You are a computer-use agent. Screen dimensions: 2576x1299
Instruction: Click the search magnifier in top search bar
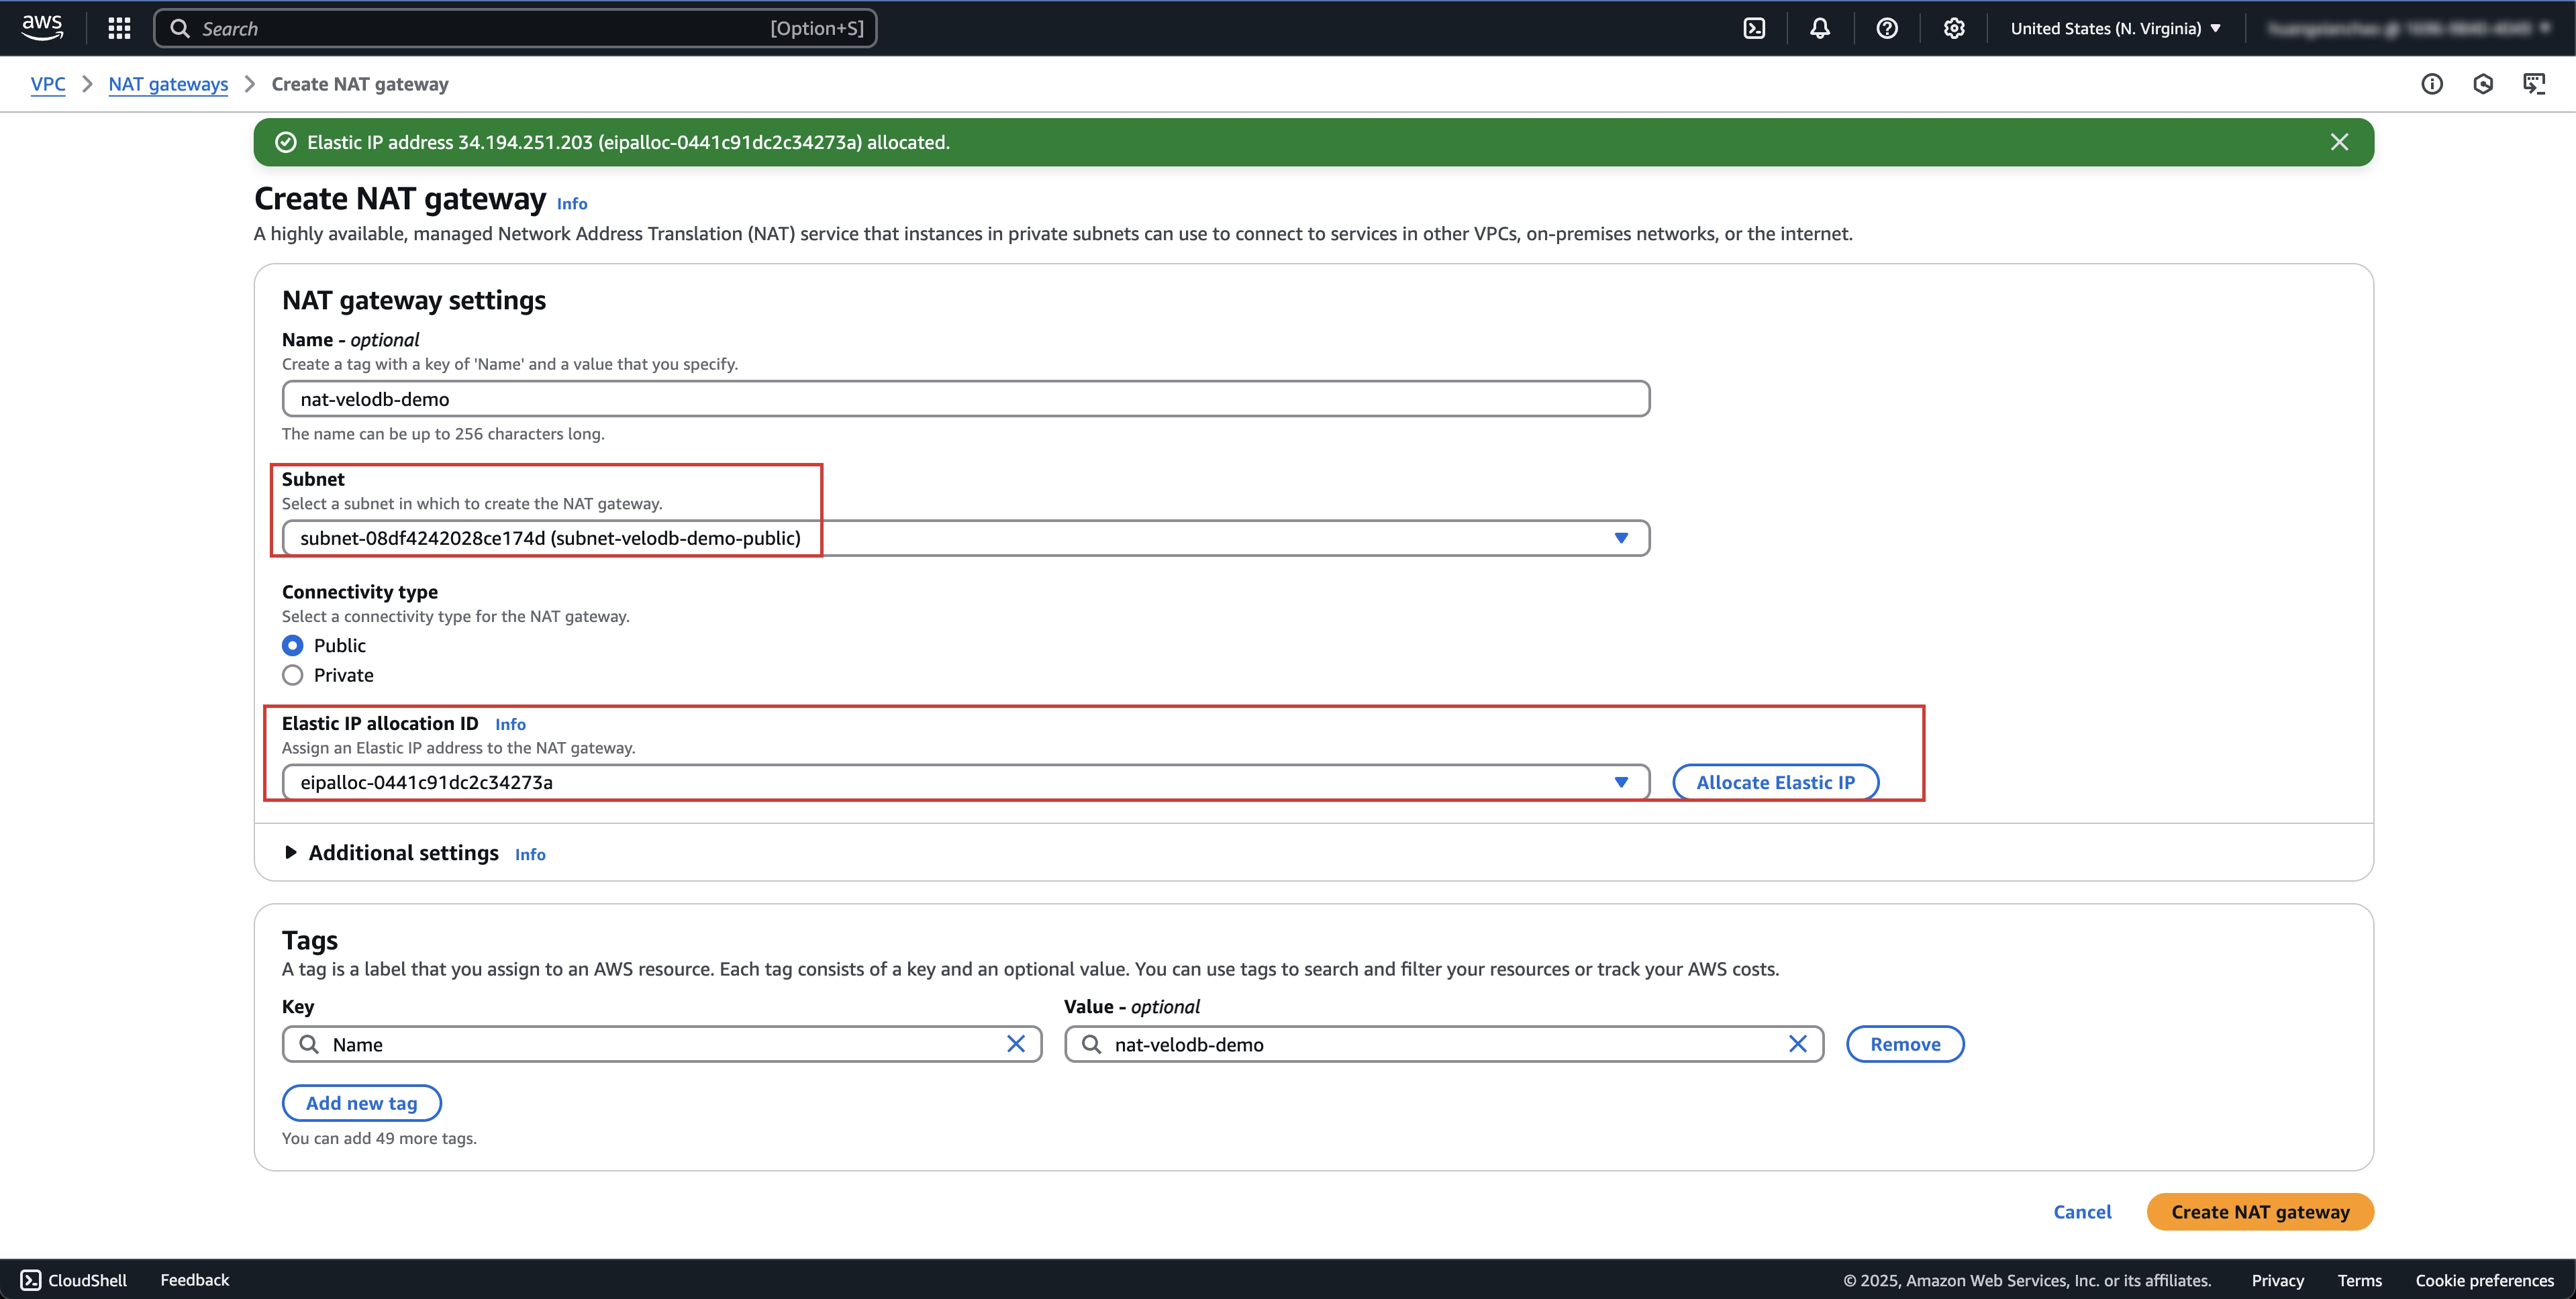pyautogui.click(x=180, y=28)
